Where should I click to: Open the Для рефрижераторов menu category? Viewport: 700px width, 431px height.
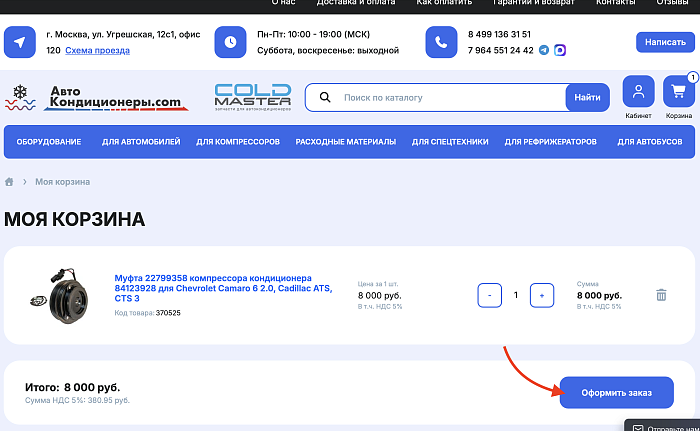[x=550, y=142]
